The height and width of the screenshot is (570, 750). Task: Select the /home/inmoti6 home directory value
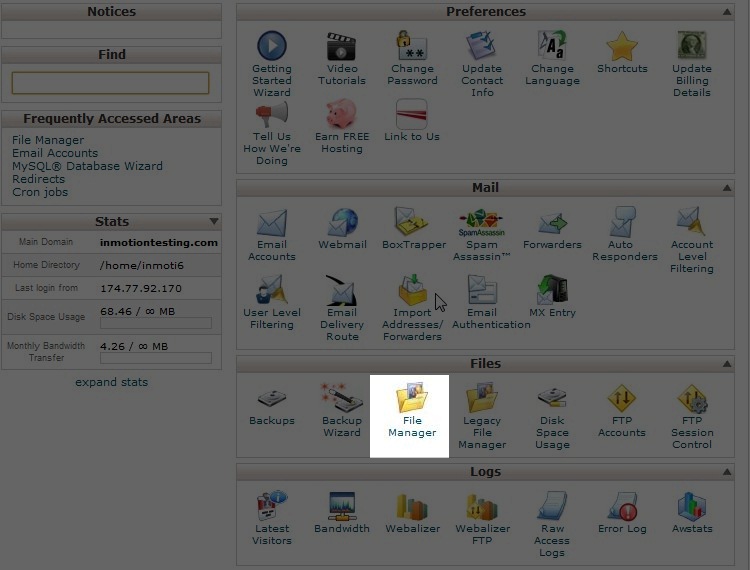coord(142,265)
